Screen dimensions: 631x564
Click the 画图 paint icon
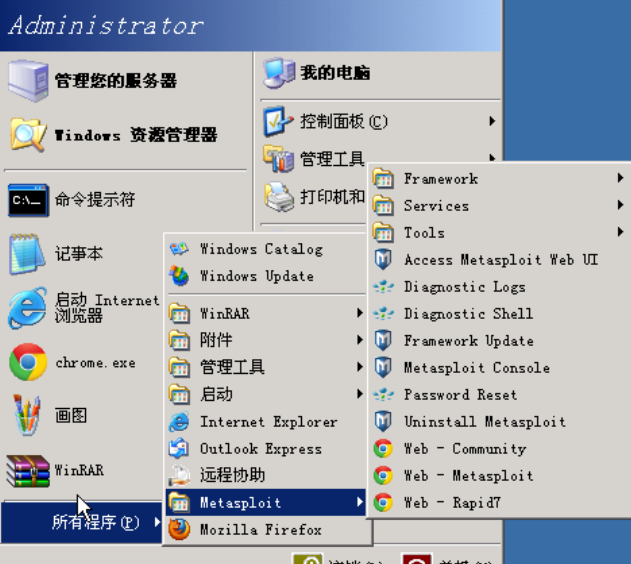tap(27, 415)
